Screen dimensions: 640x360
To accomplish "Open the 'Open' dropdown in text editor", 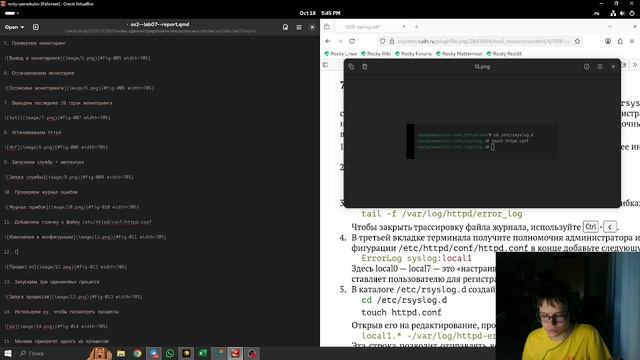I will pyautogui.click(x=14, y=27).
